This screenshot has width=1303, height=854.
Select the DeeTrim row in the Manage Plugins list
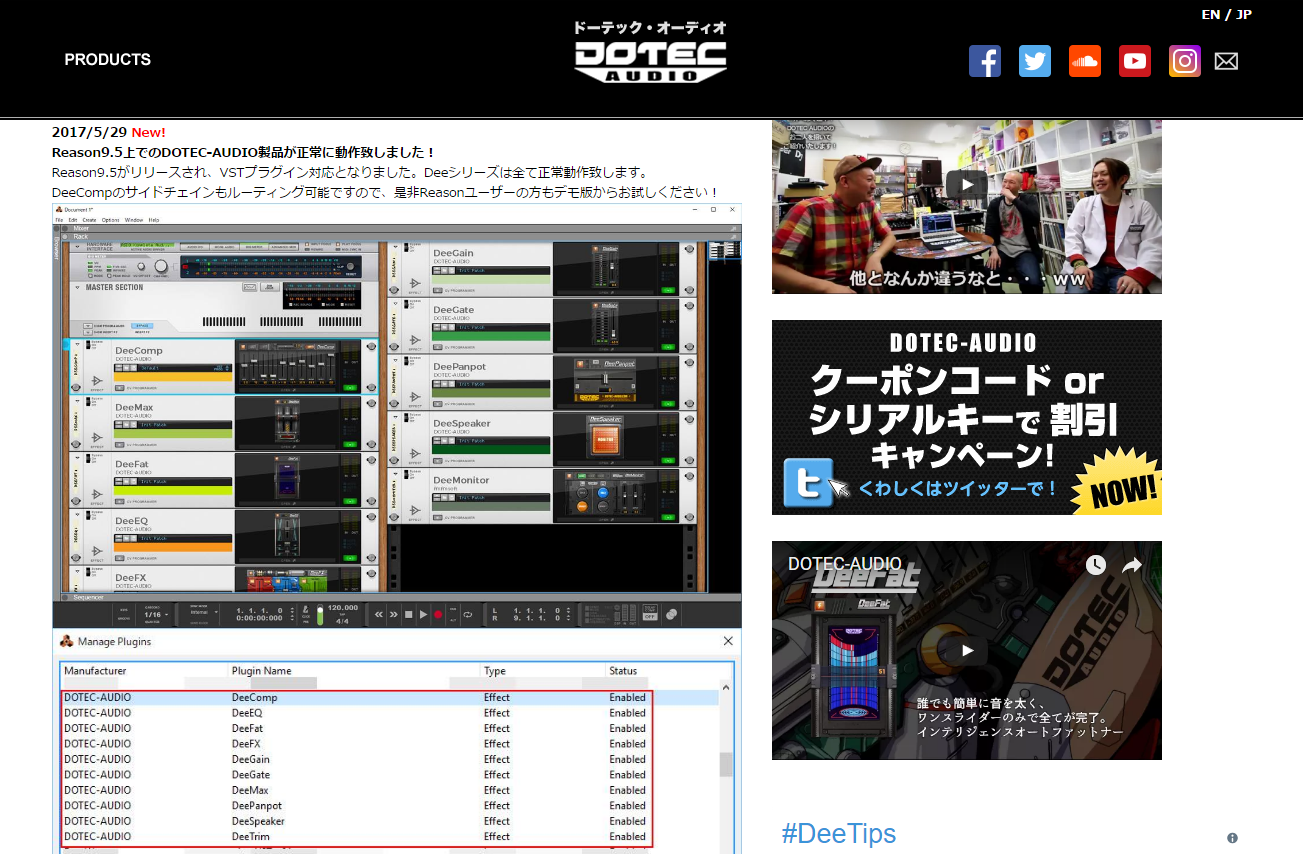click(x=390, y=836)
